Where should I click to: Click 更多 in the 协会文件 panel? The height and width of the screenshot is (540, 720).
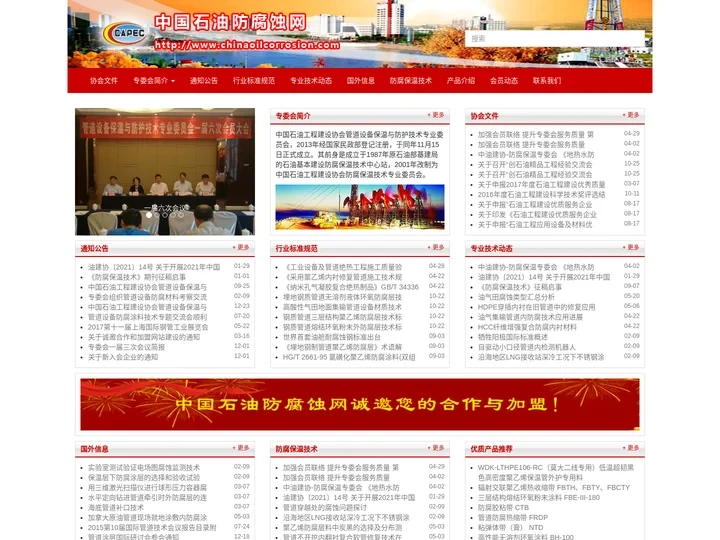coord(631,115)
